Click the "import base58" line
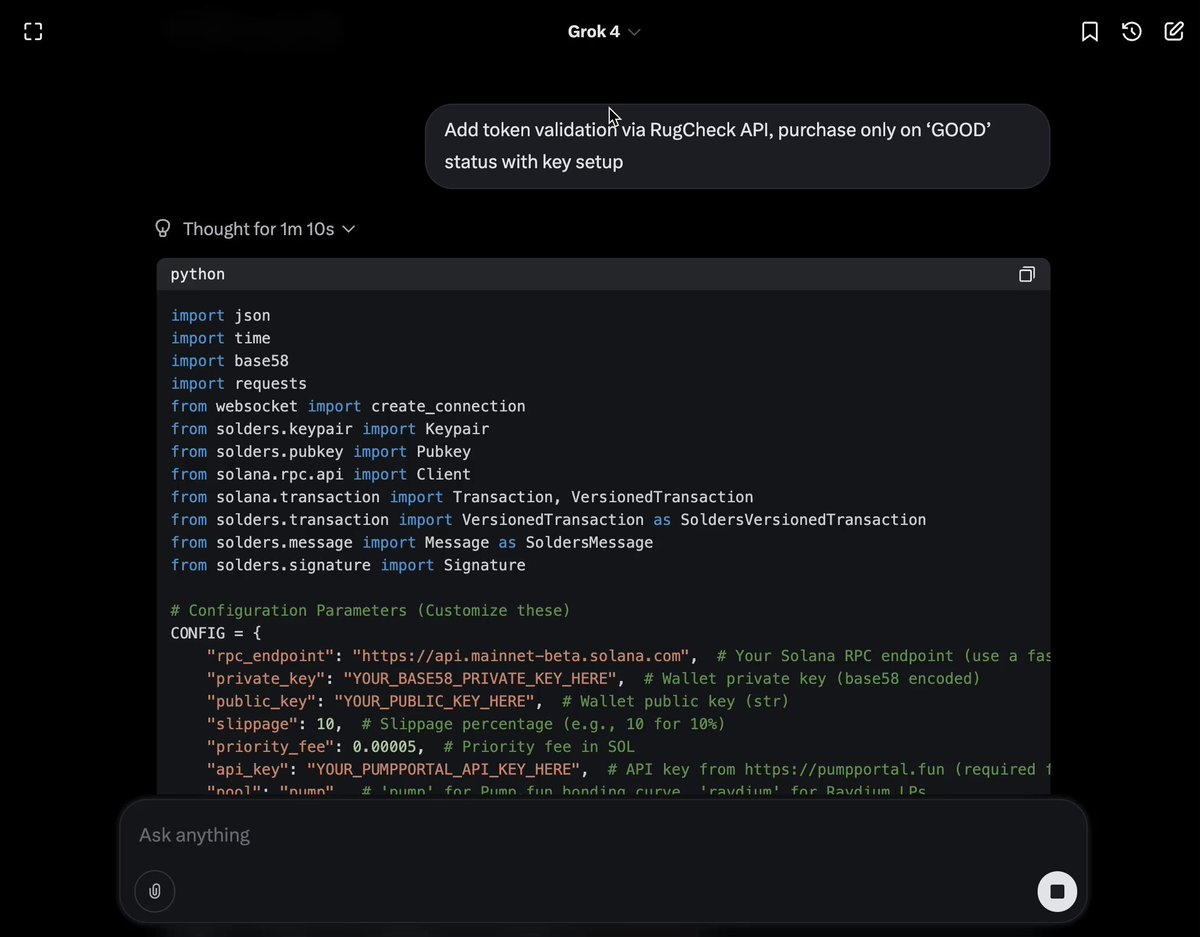This screenshot has width=1200, height=937. 230,361
